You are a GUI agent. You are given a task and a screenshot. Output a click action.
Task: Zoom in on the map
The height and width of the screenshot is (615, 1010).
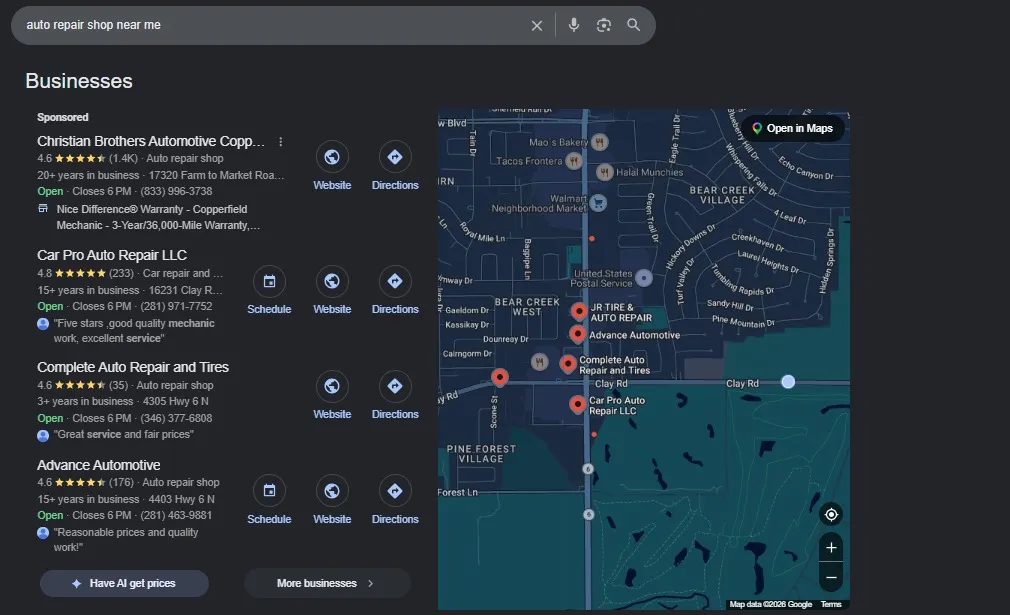coord(831,547)
